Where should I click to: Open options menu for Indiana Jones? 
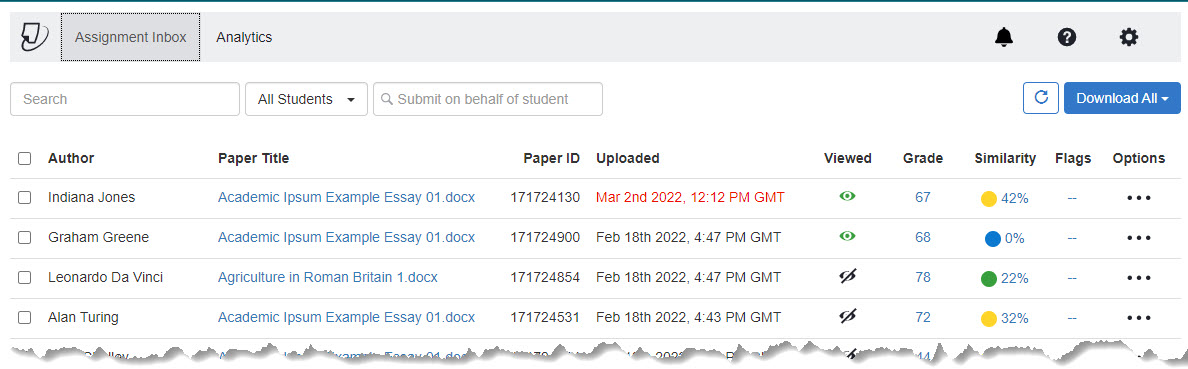coord(1139,198)
